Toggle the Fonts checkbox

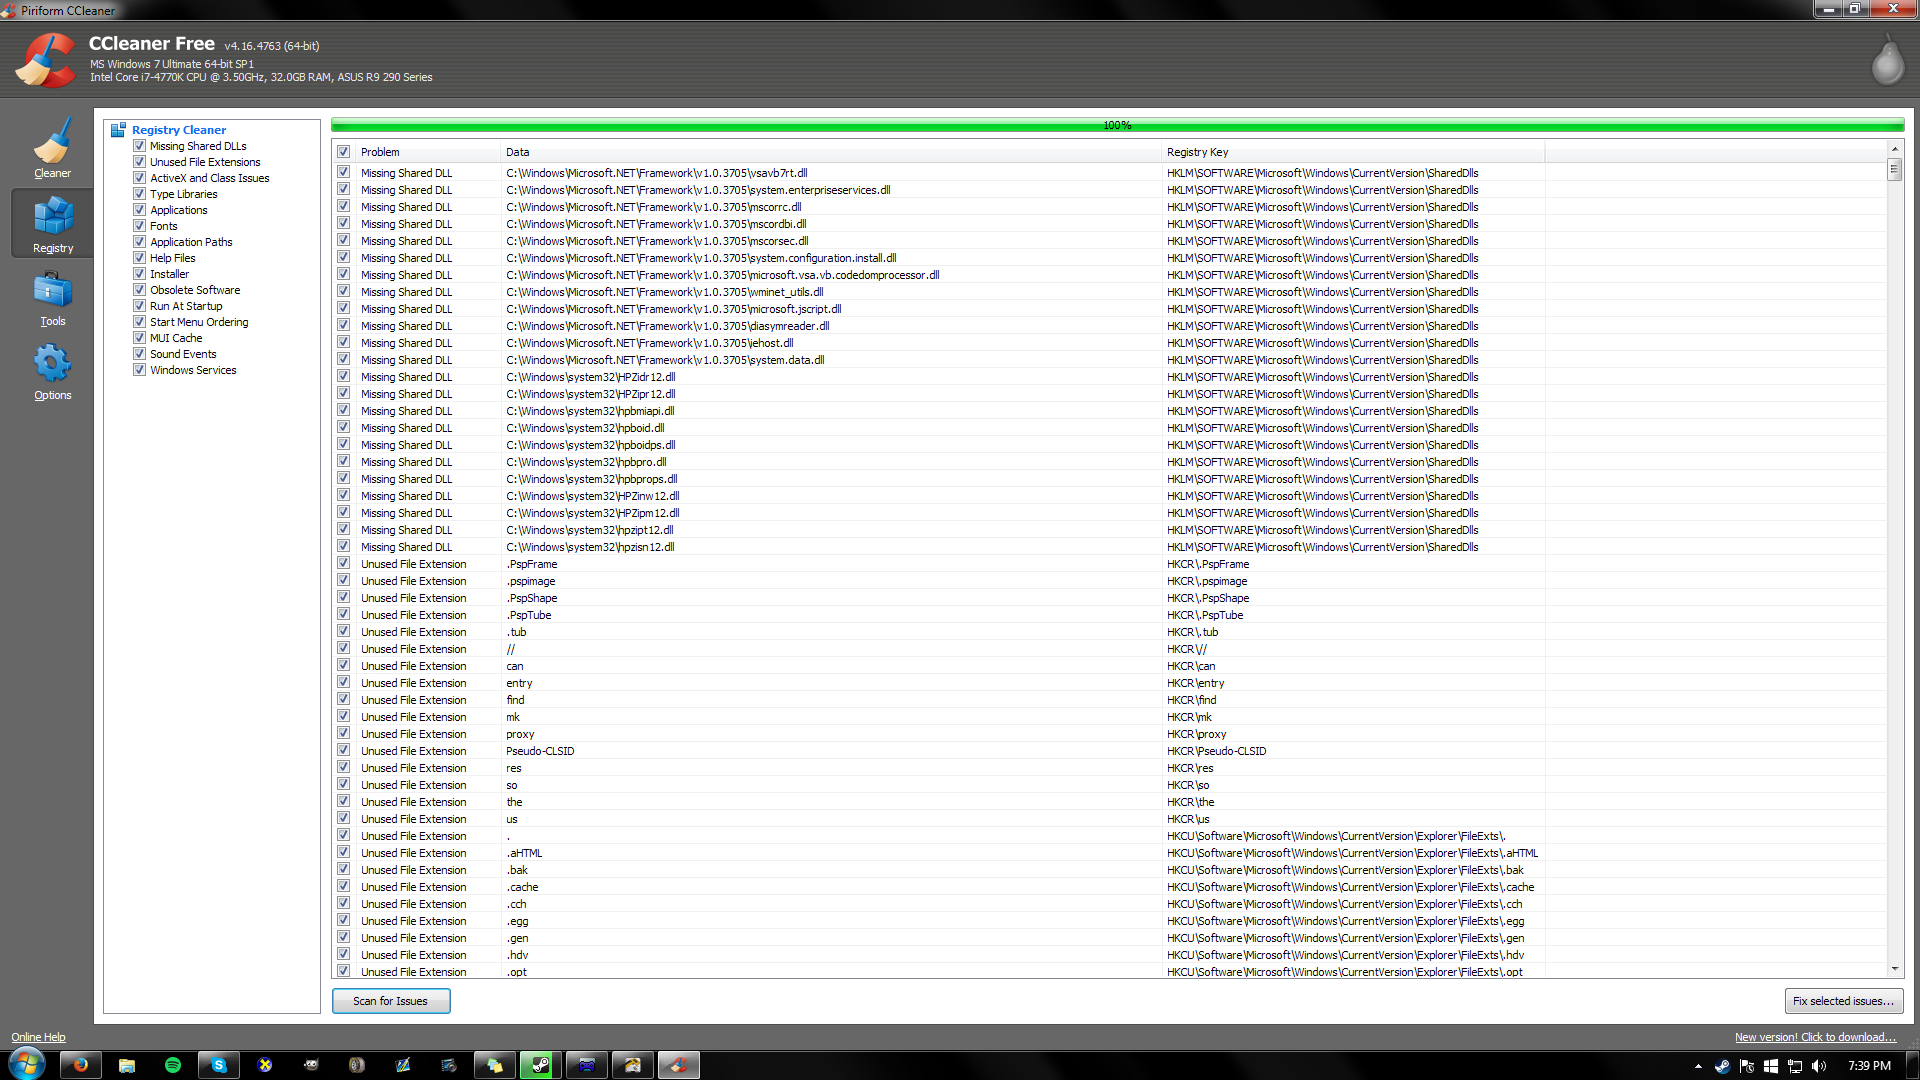[140, 226]
